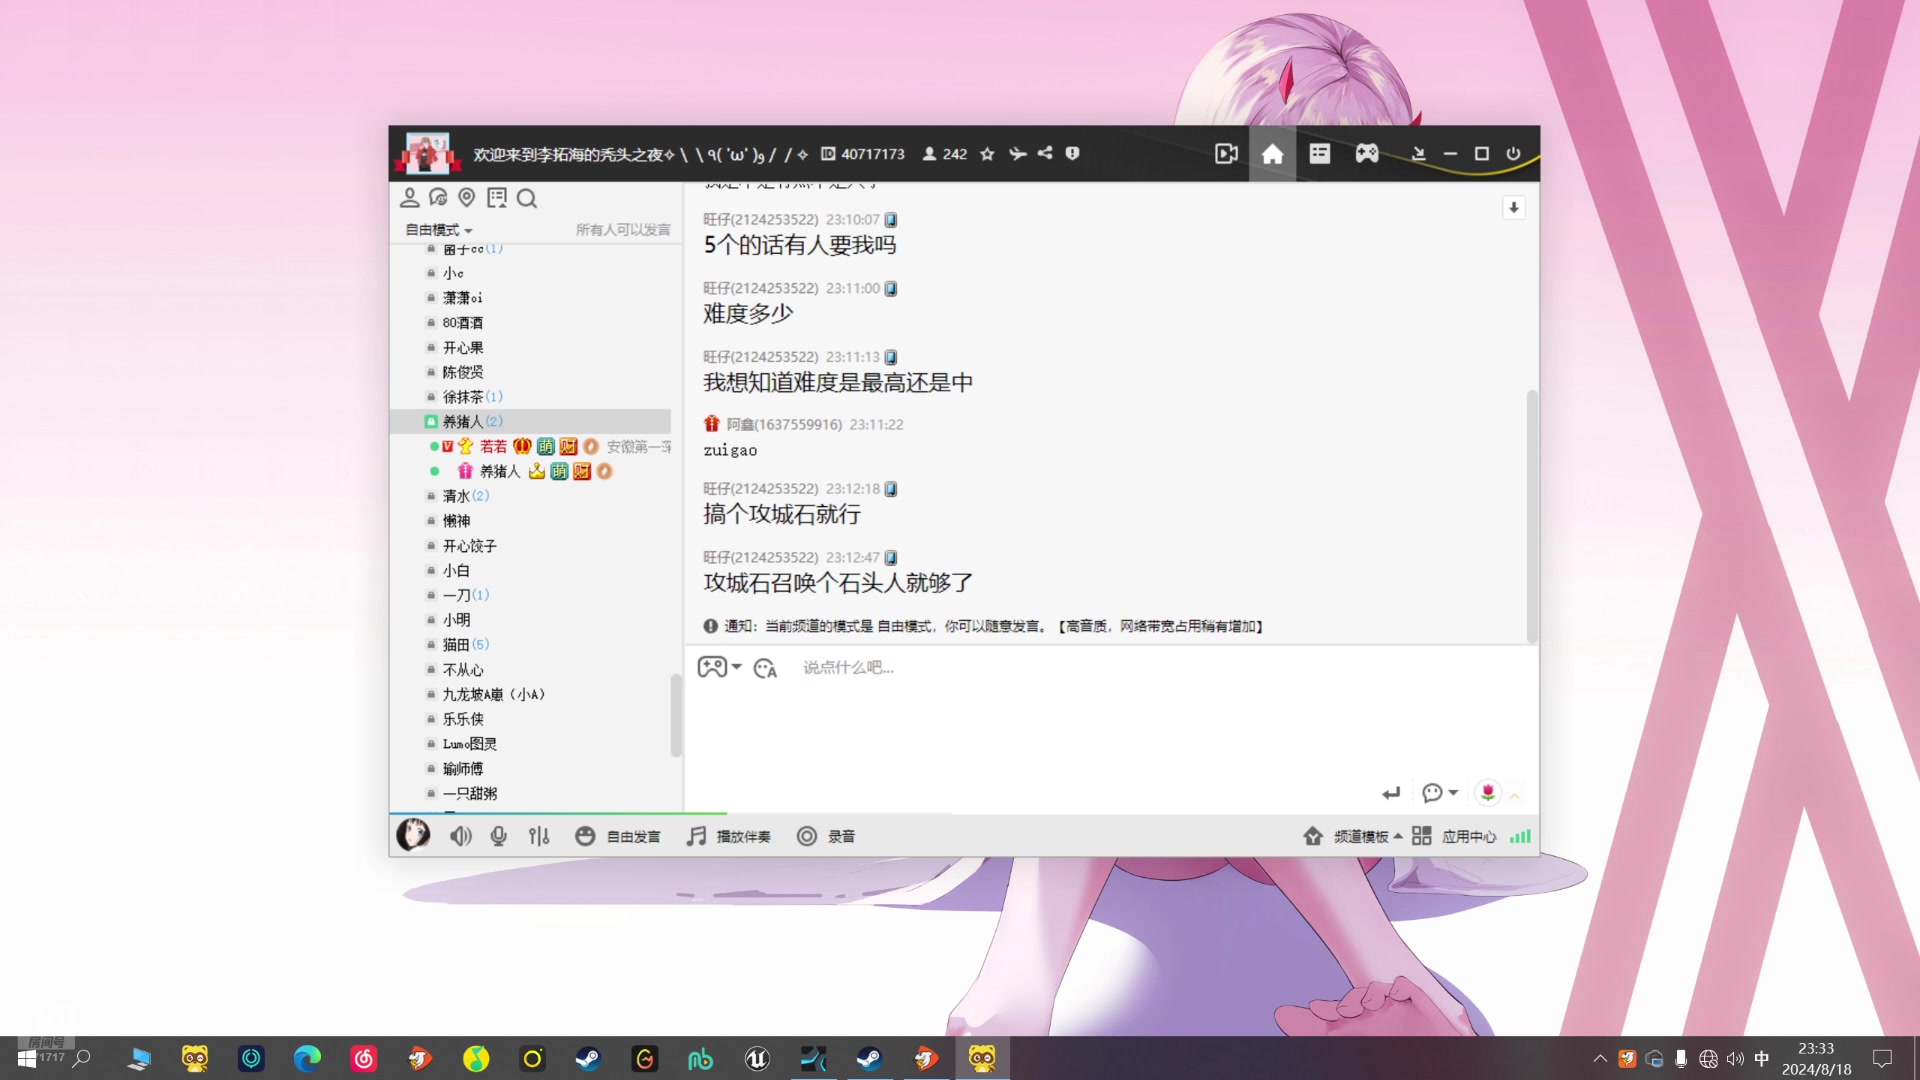Select sub-channel 开心果

click(463, 348)
